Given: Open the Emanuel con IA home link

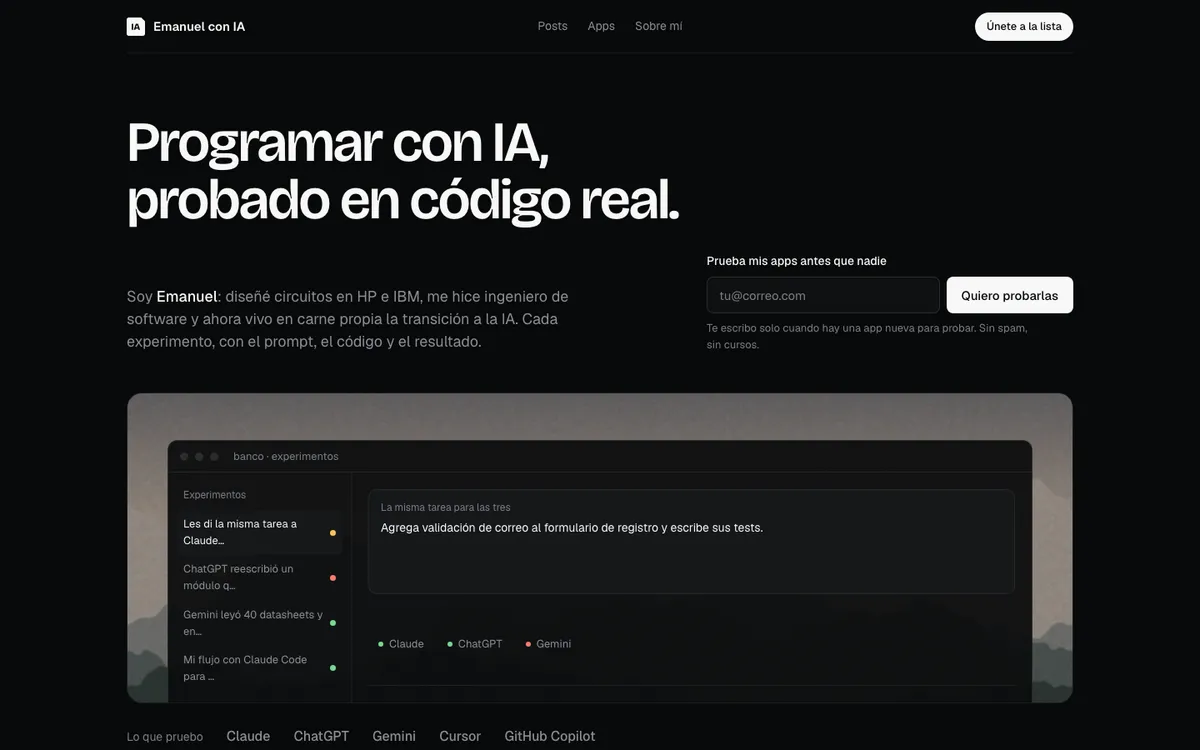Looking at the screenshot, I should pyautogui.click(x=186, y=27).
